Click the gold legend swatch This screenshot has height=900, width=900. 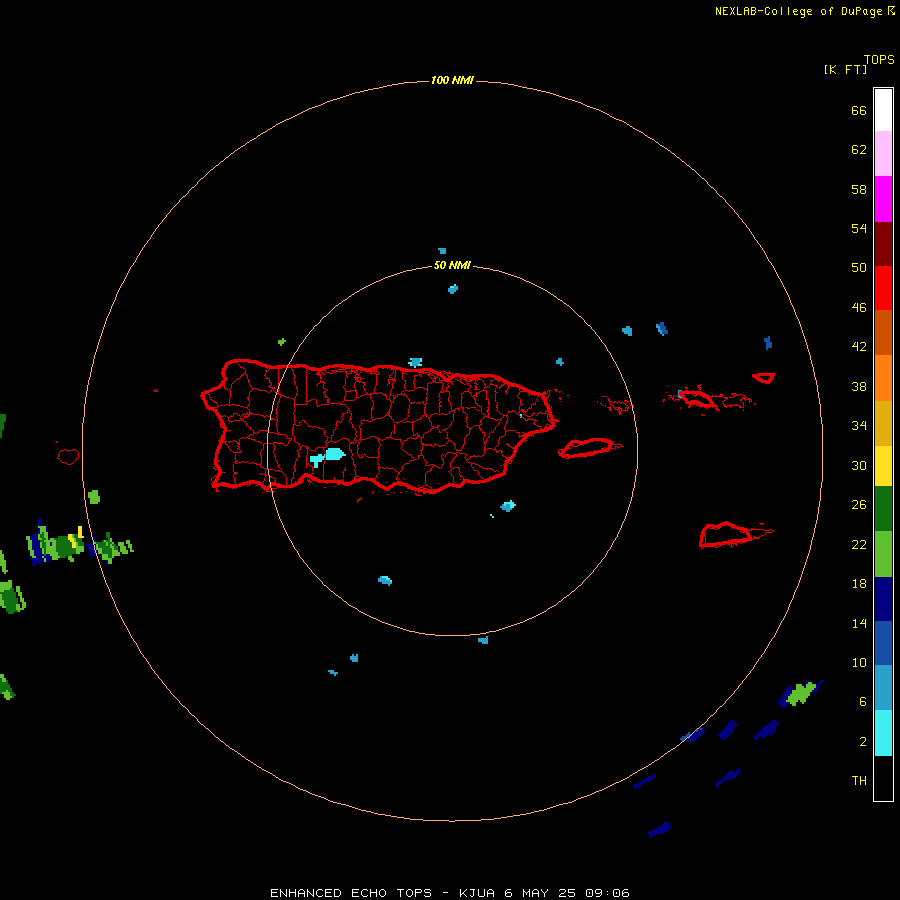click(883, 423)
